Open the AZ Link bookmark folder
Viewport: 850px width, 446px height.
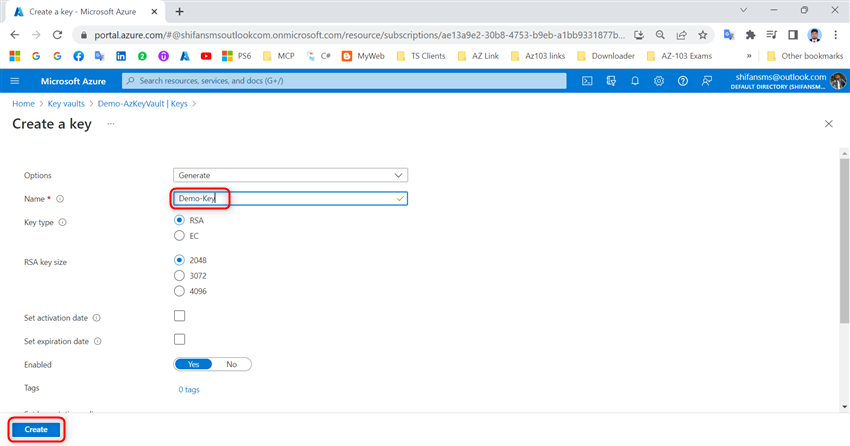click(x=478, y=56)
